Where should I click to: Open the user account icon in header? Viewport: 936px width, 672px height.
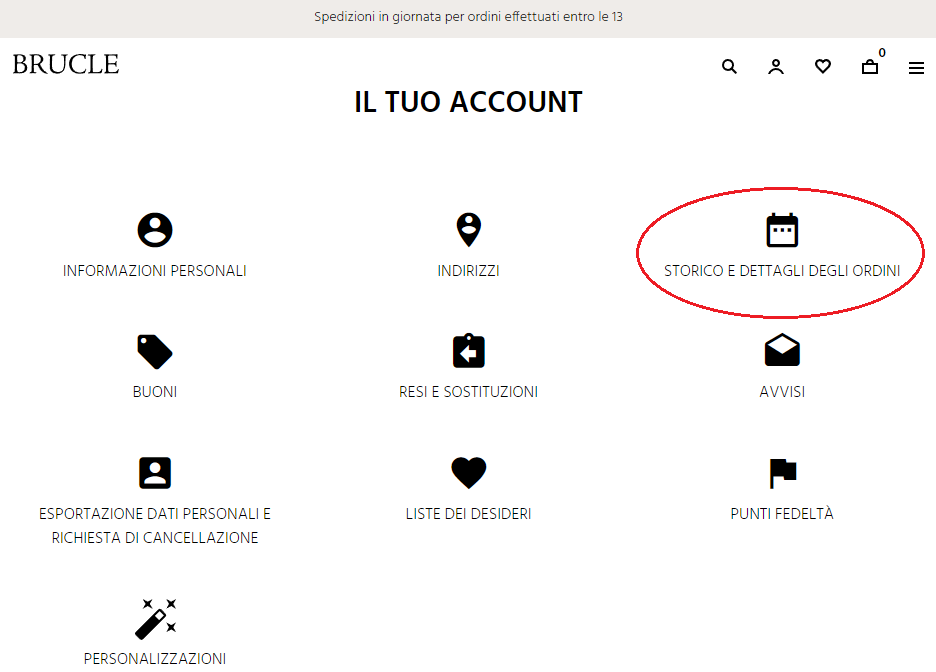click(776, 67)
